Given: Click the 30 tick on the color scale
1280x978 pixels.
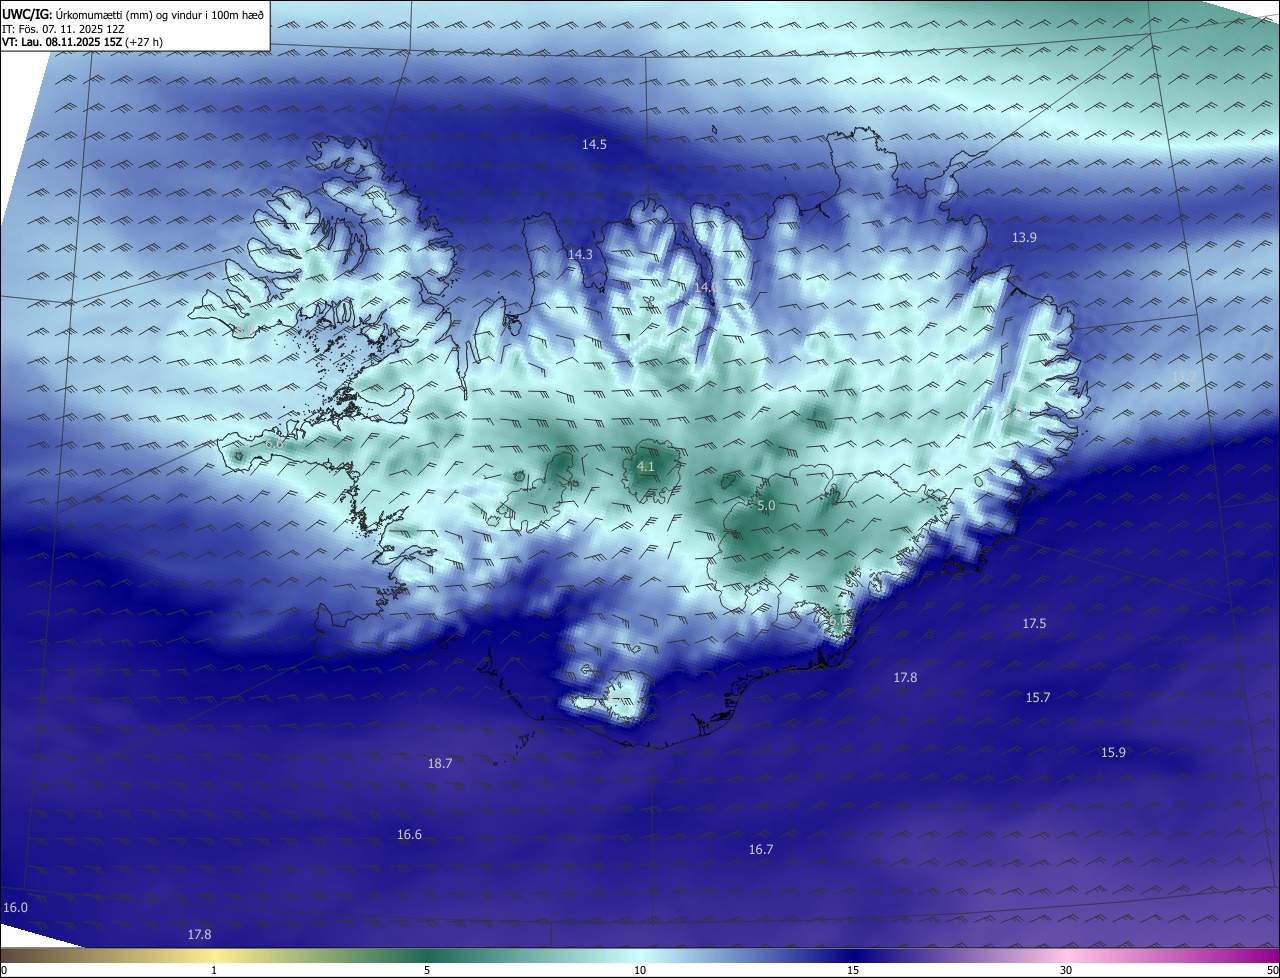Looking at the screenshot, I should (x=1066, y=970).
